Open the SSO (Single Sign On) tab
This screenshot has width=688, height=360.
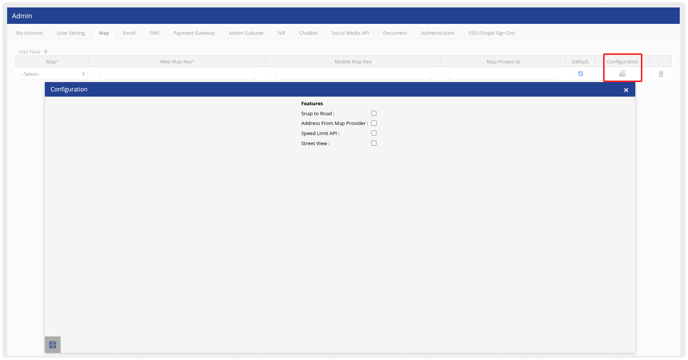pyautogui.click(x=491, y=33)
